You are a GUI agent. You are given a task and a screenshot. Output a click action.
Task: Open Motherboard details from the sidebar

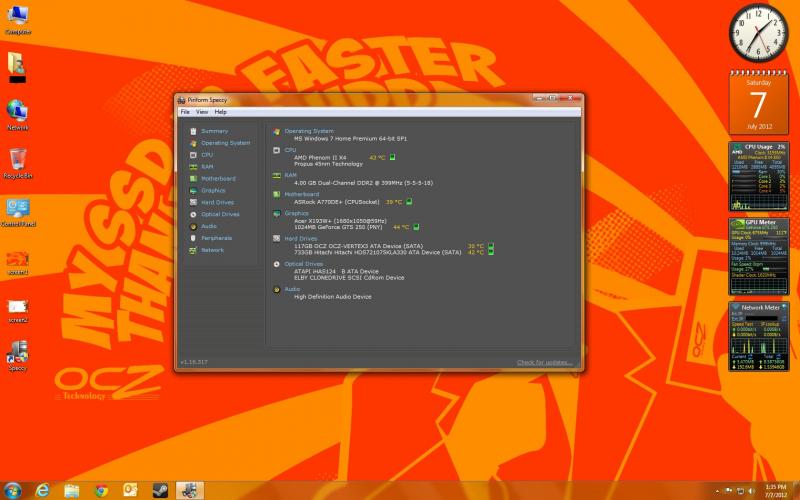point(218,179)
